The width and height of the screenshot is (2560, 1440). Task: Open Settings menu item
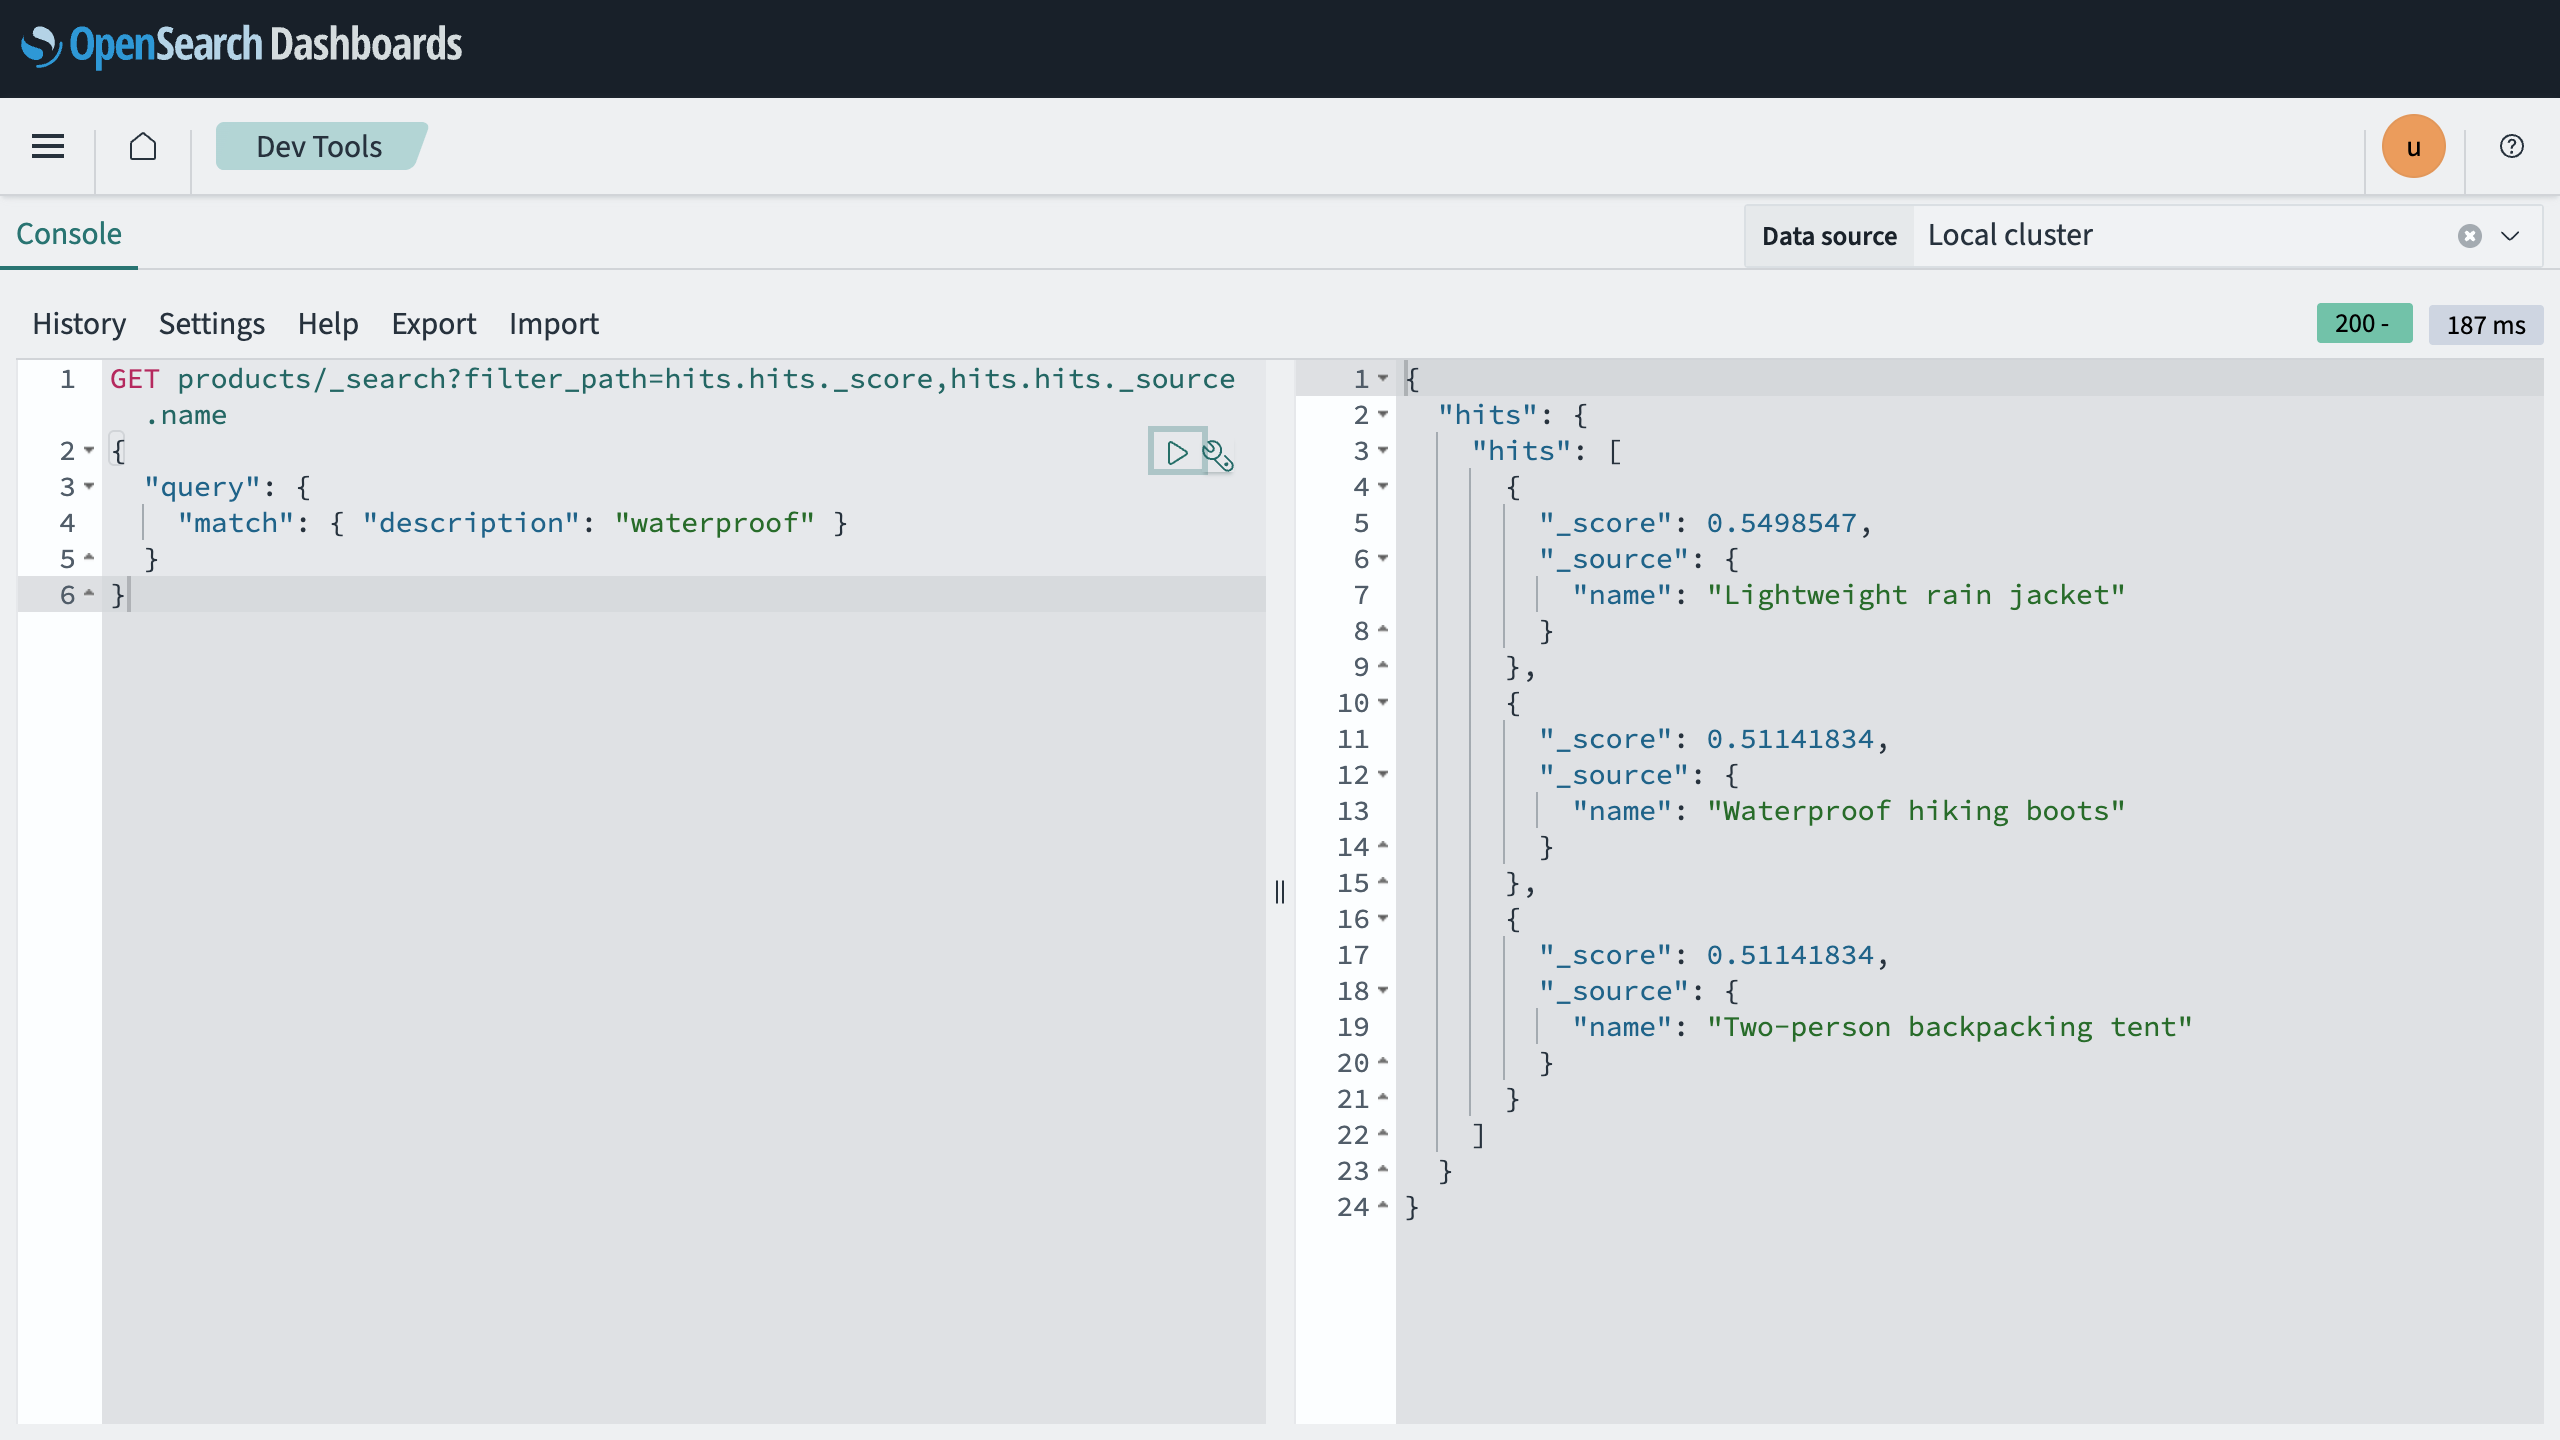[211, 324]
